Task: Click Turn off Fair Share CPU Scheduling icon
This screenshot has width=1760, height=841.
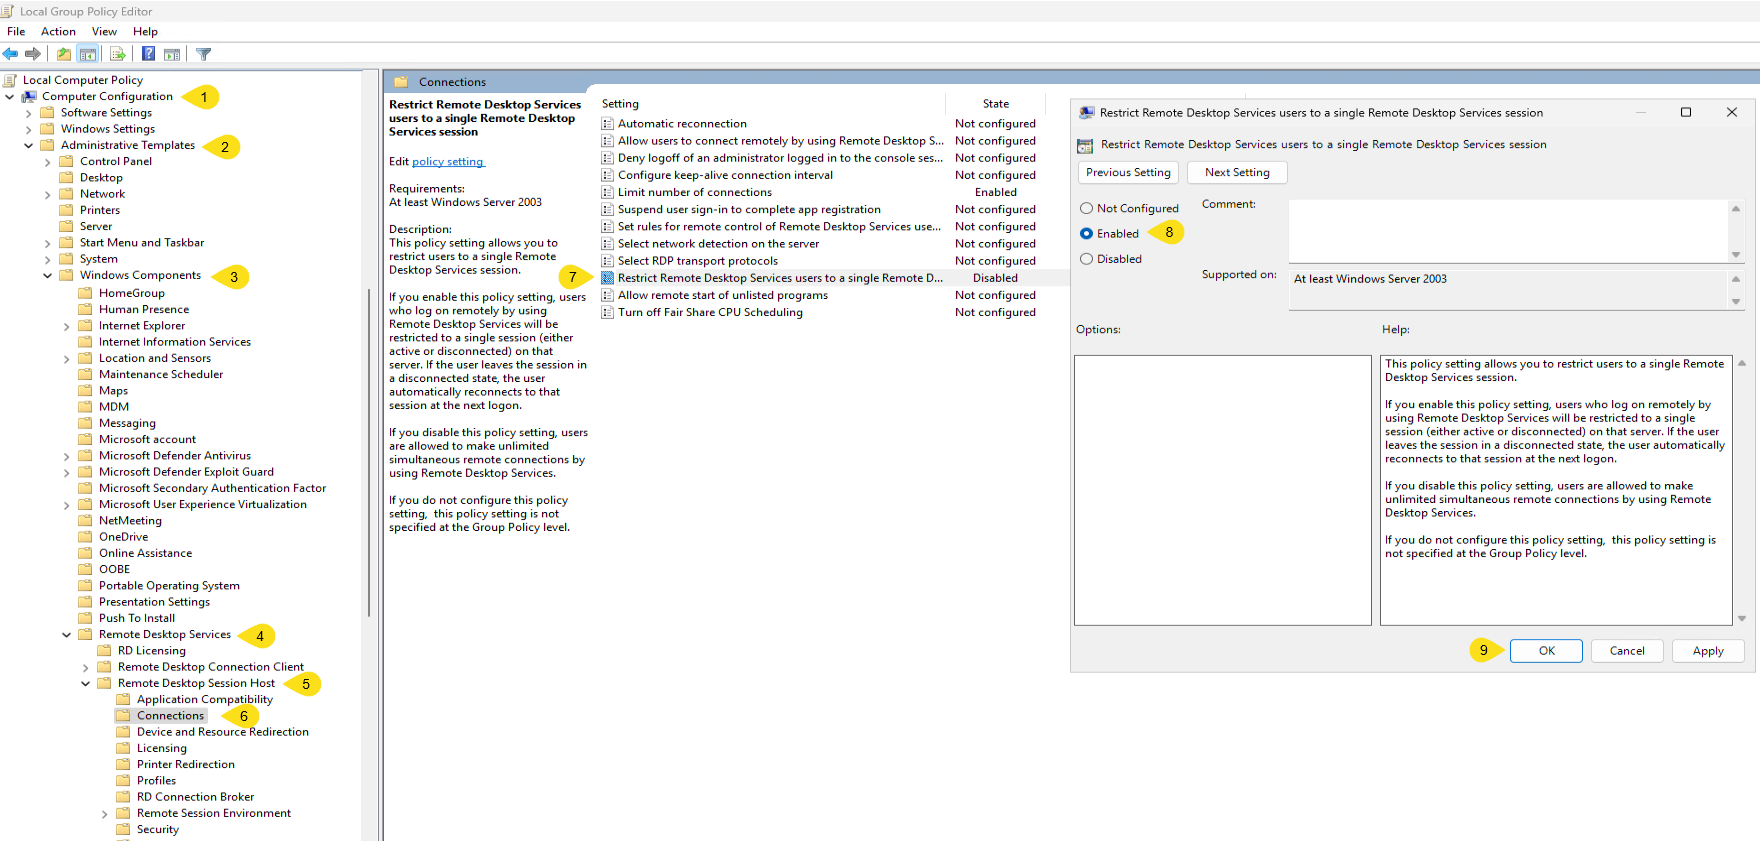Action: [607, 312]
